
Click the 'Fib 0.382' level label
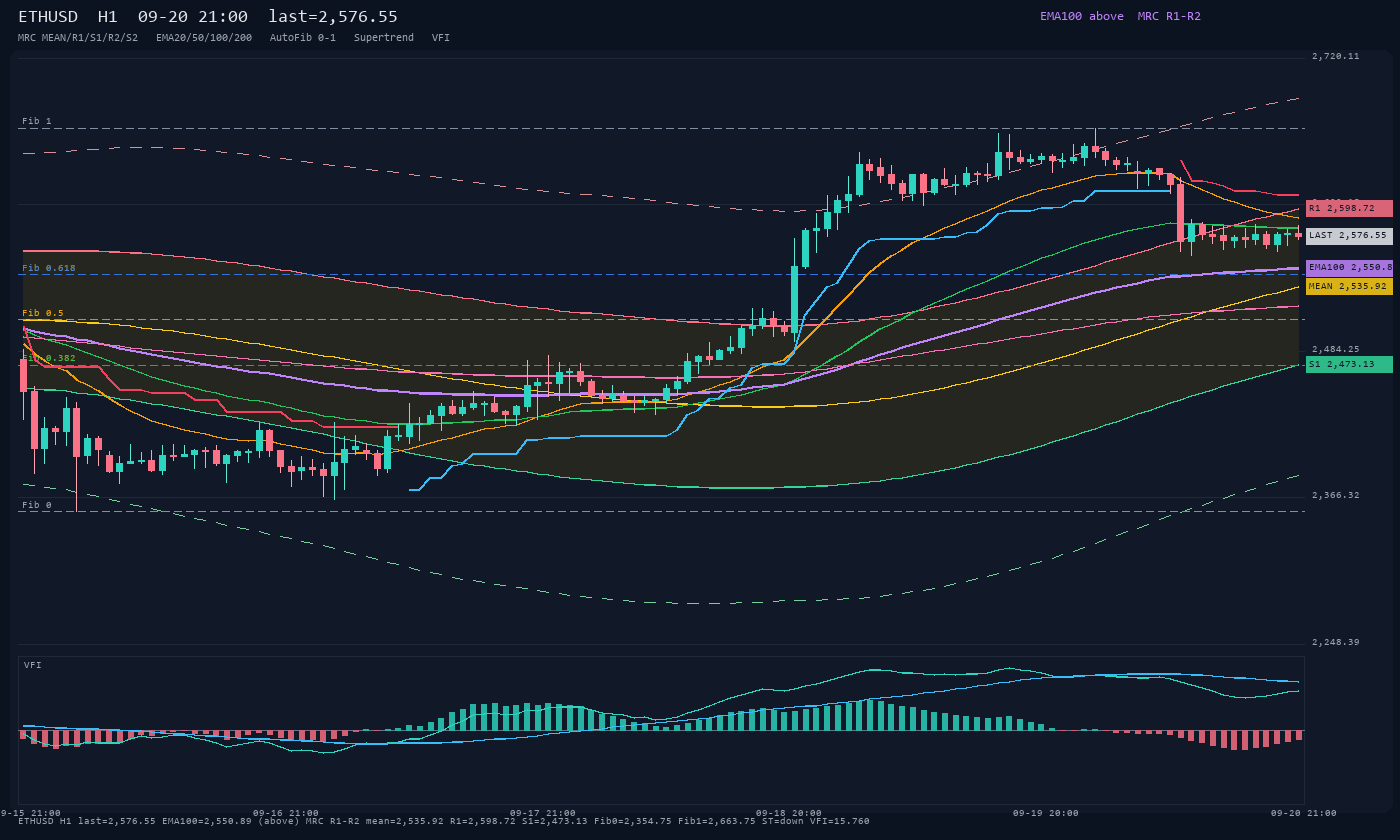(x=49, y=358)
